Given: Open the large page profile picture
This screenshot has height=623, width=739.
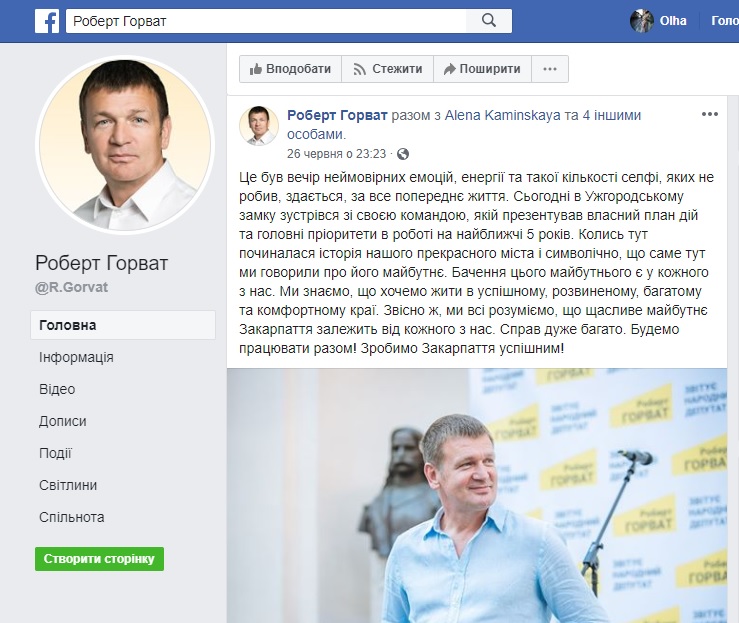Looking at the screenshot, I should (x=125, y=145).
